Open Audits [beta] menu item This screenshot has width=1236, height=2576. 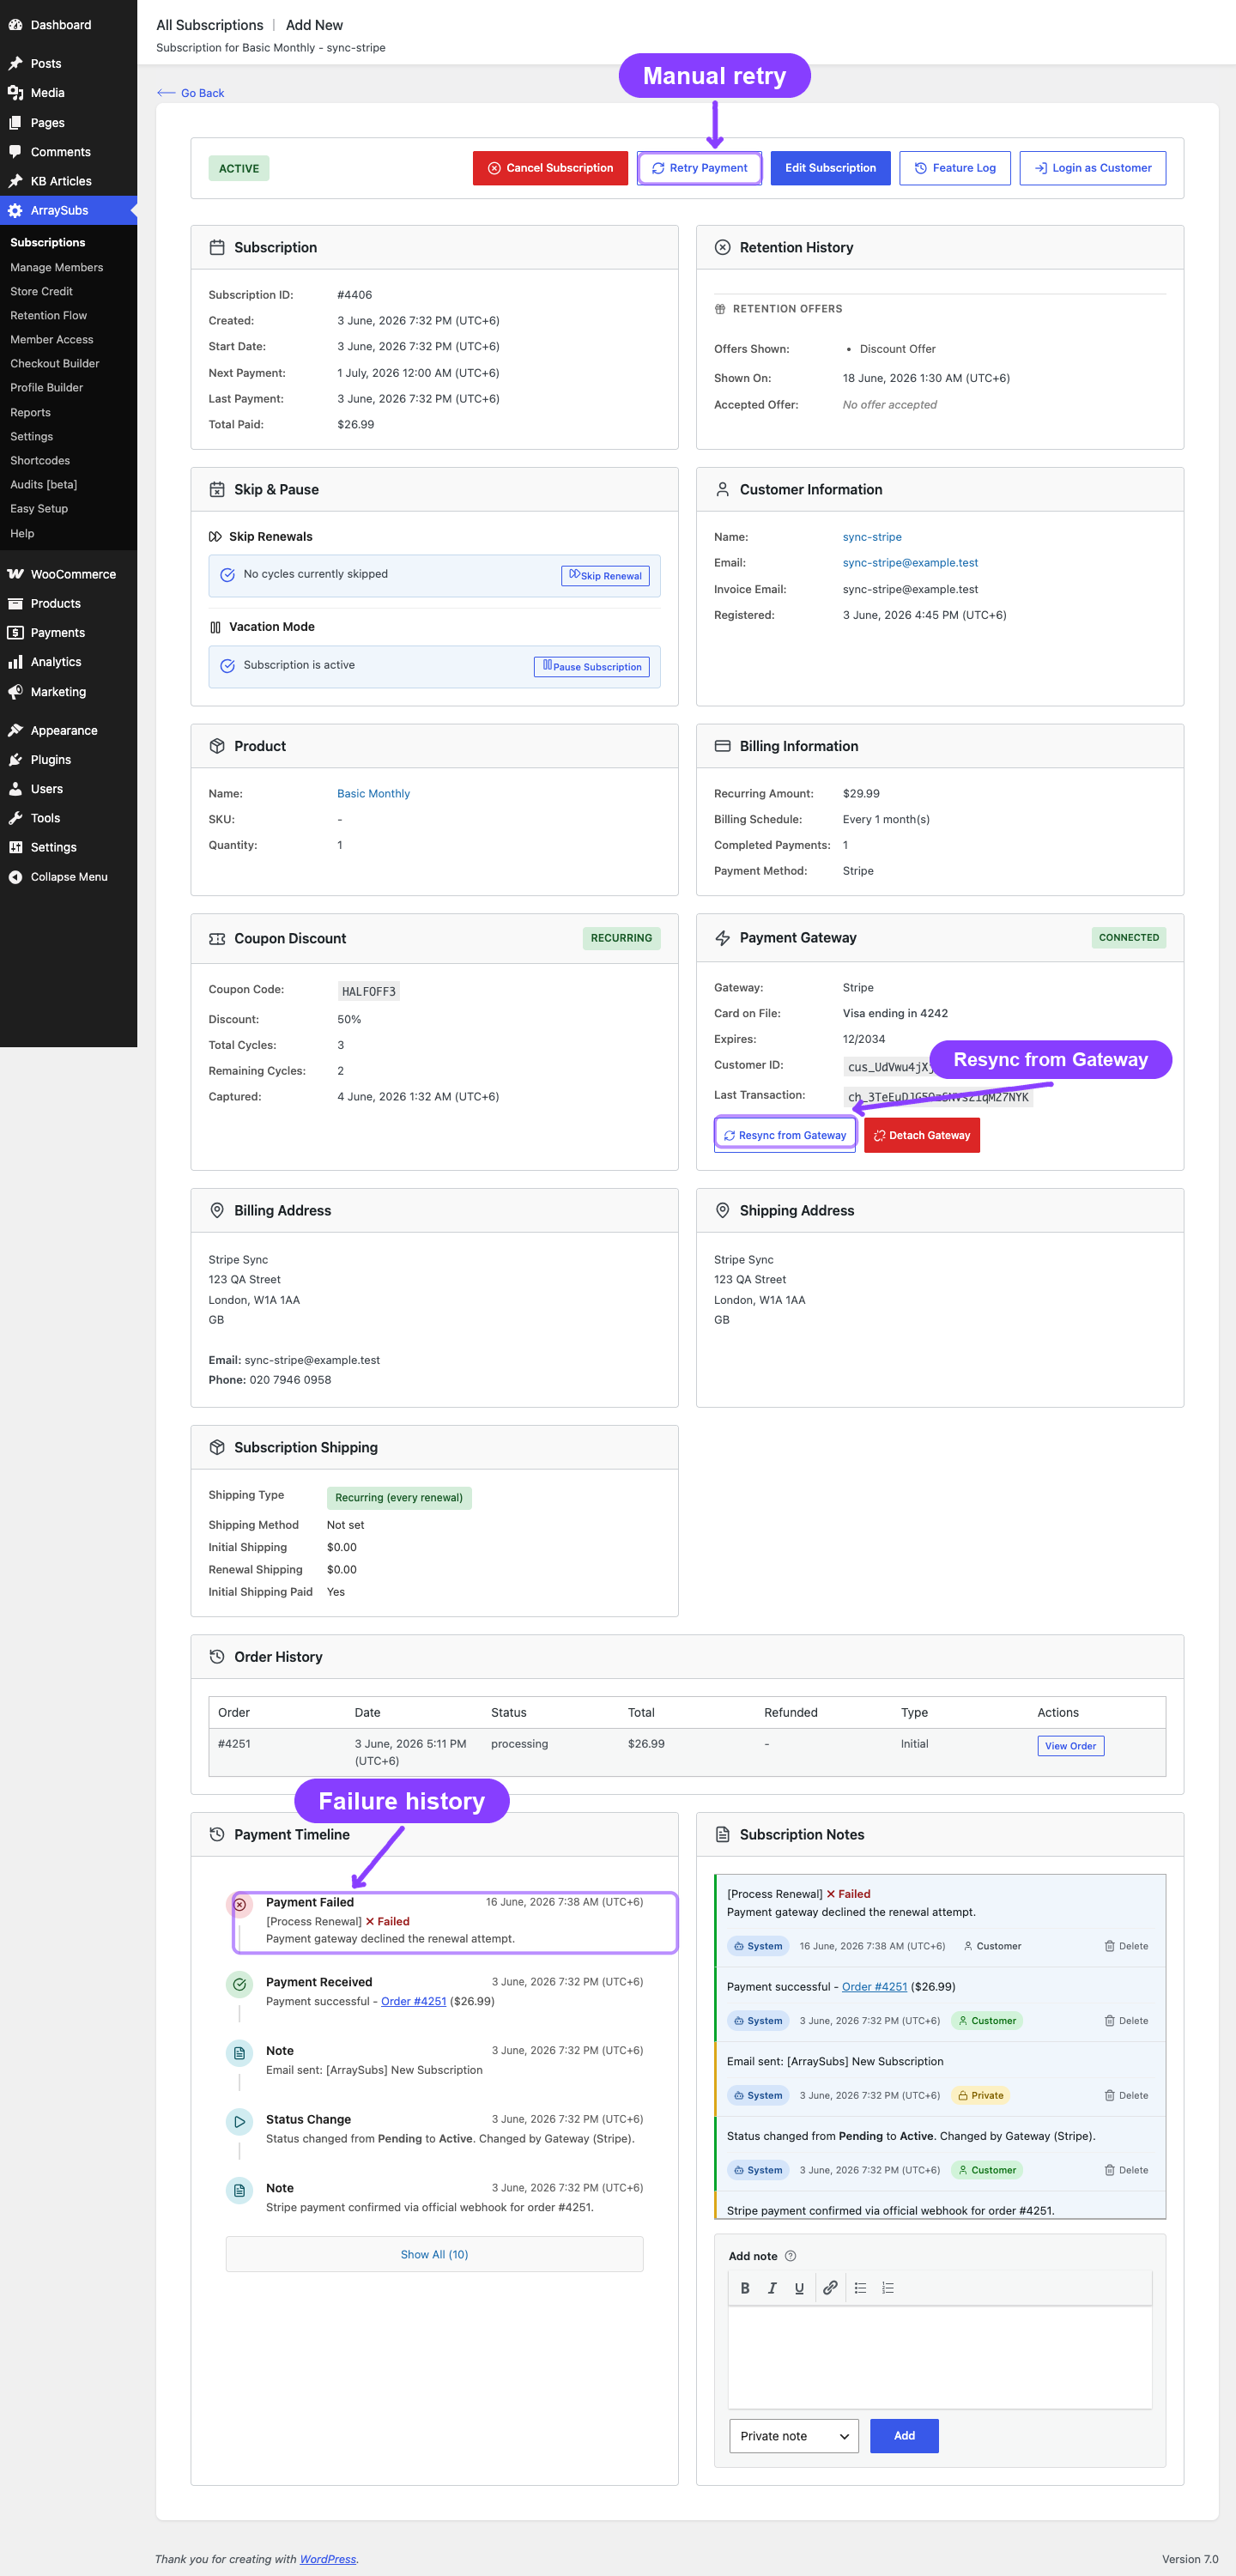[x=44, y=484]
